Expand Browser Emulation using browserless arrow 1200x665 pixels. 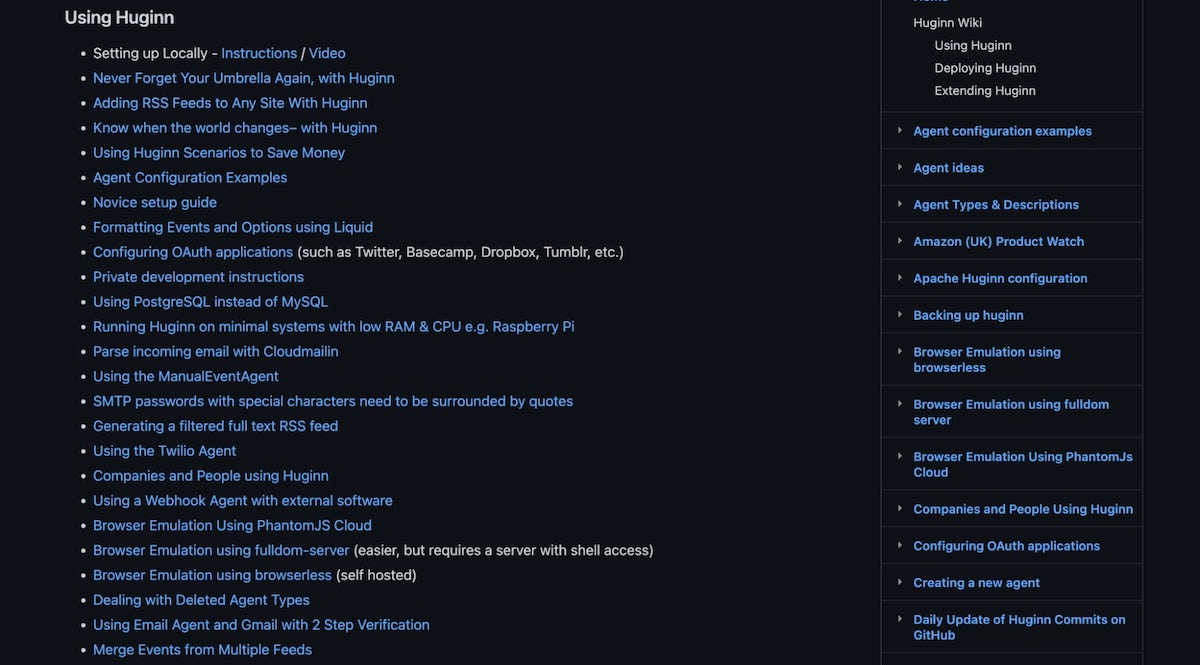(x=900, y=352)
